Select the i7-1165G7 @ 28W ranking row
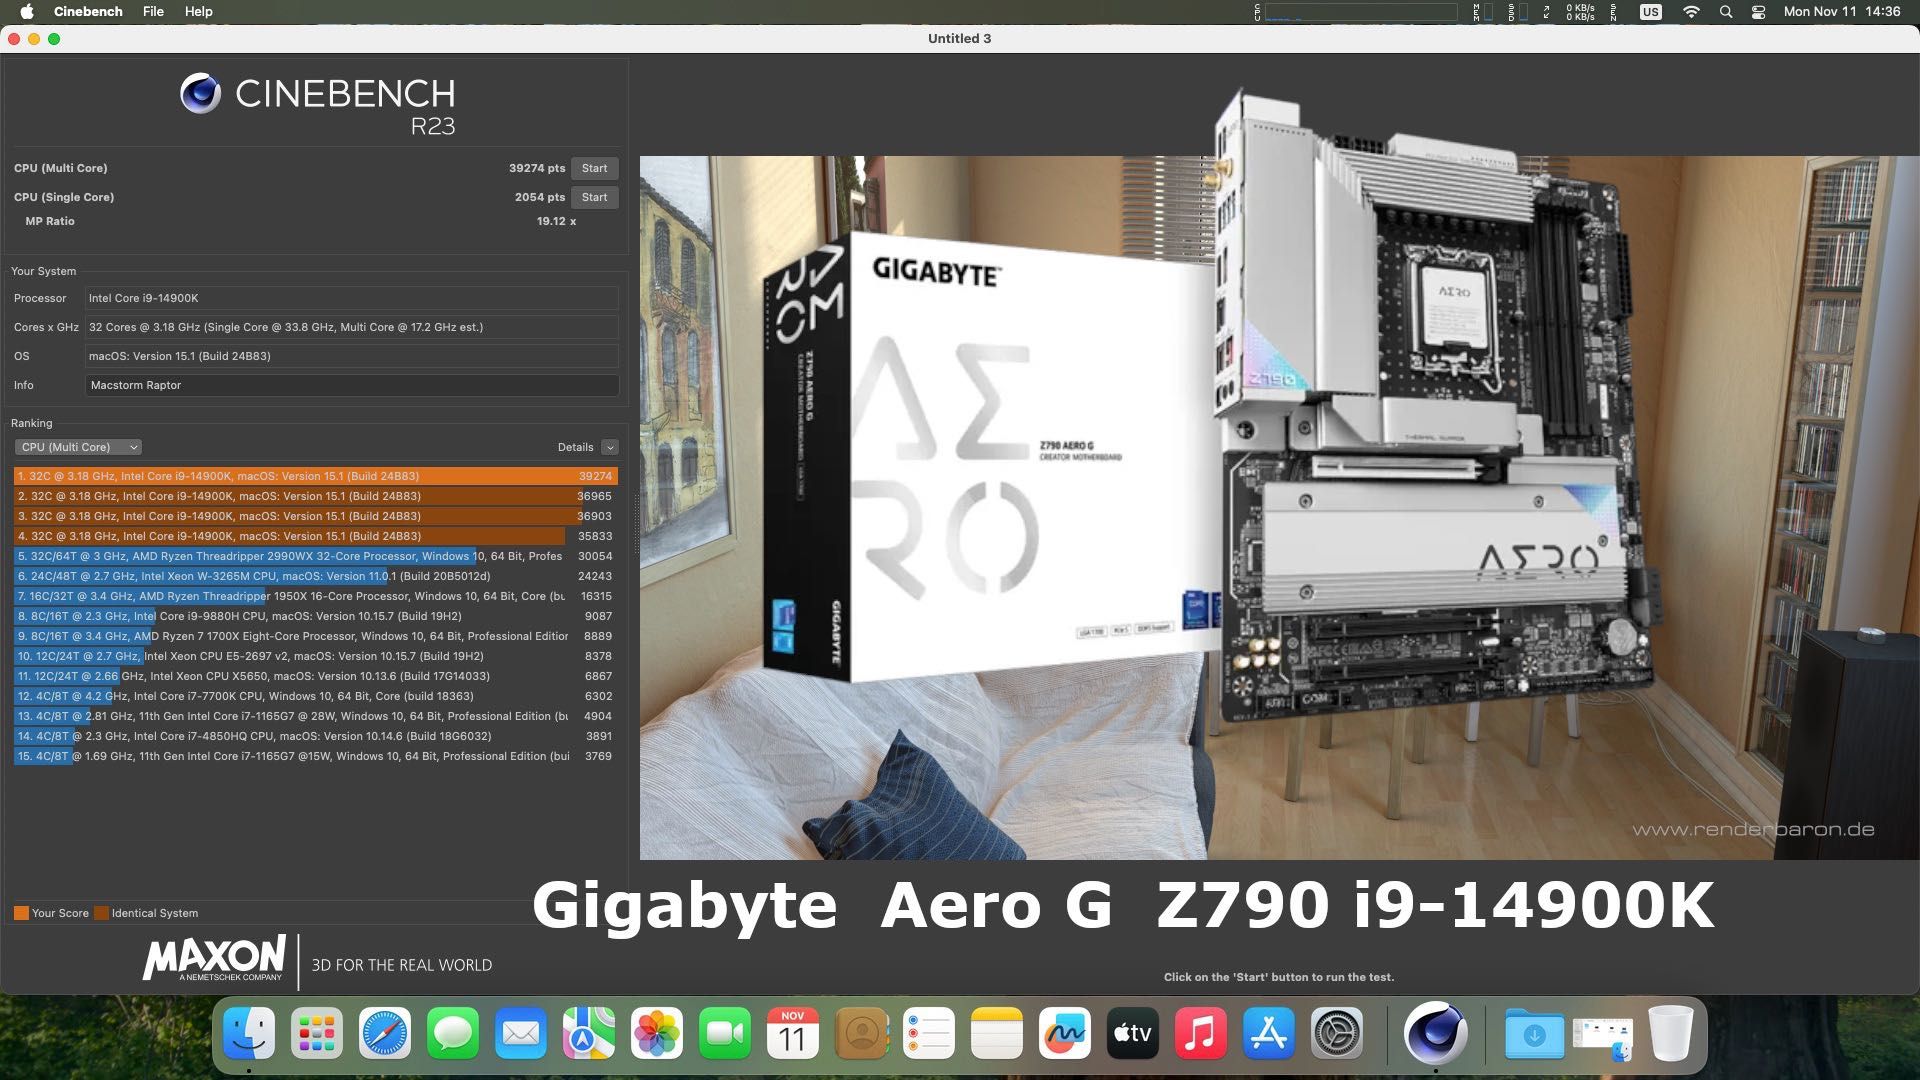This screenshot has width=1920, height=1080. tap(316, 716)
